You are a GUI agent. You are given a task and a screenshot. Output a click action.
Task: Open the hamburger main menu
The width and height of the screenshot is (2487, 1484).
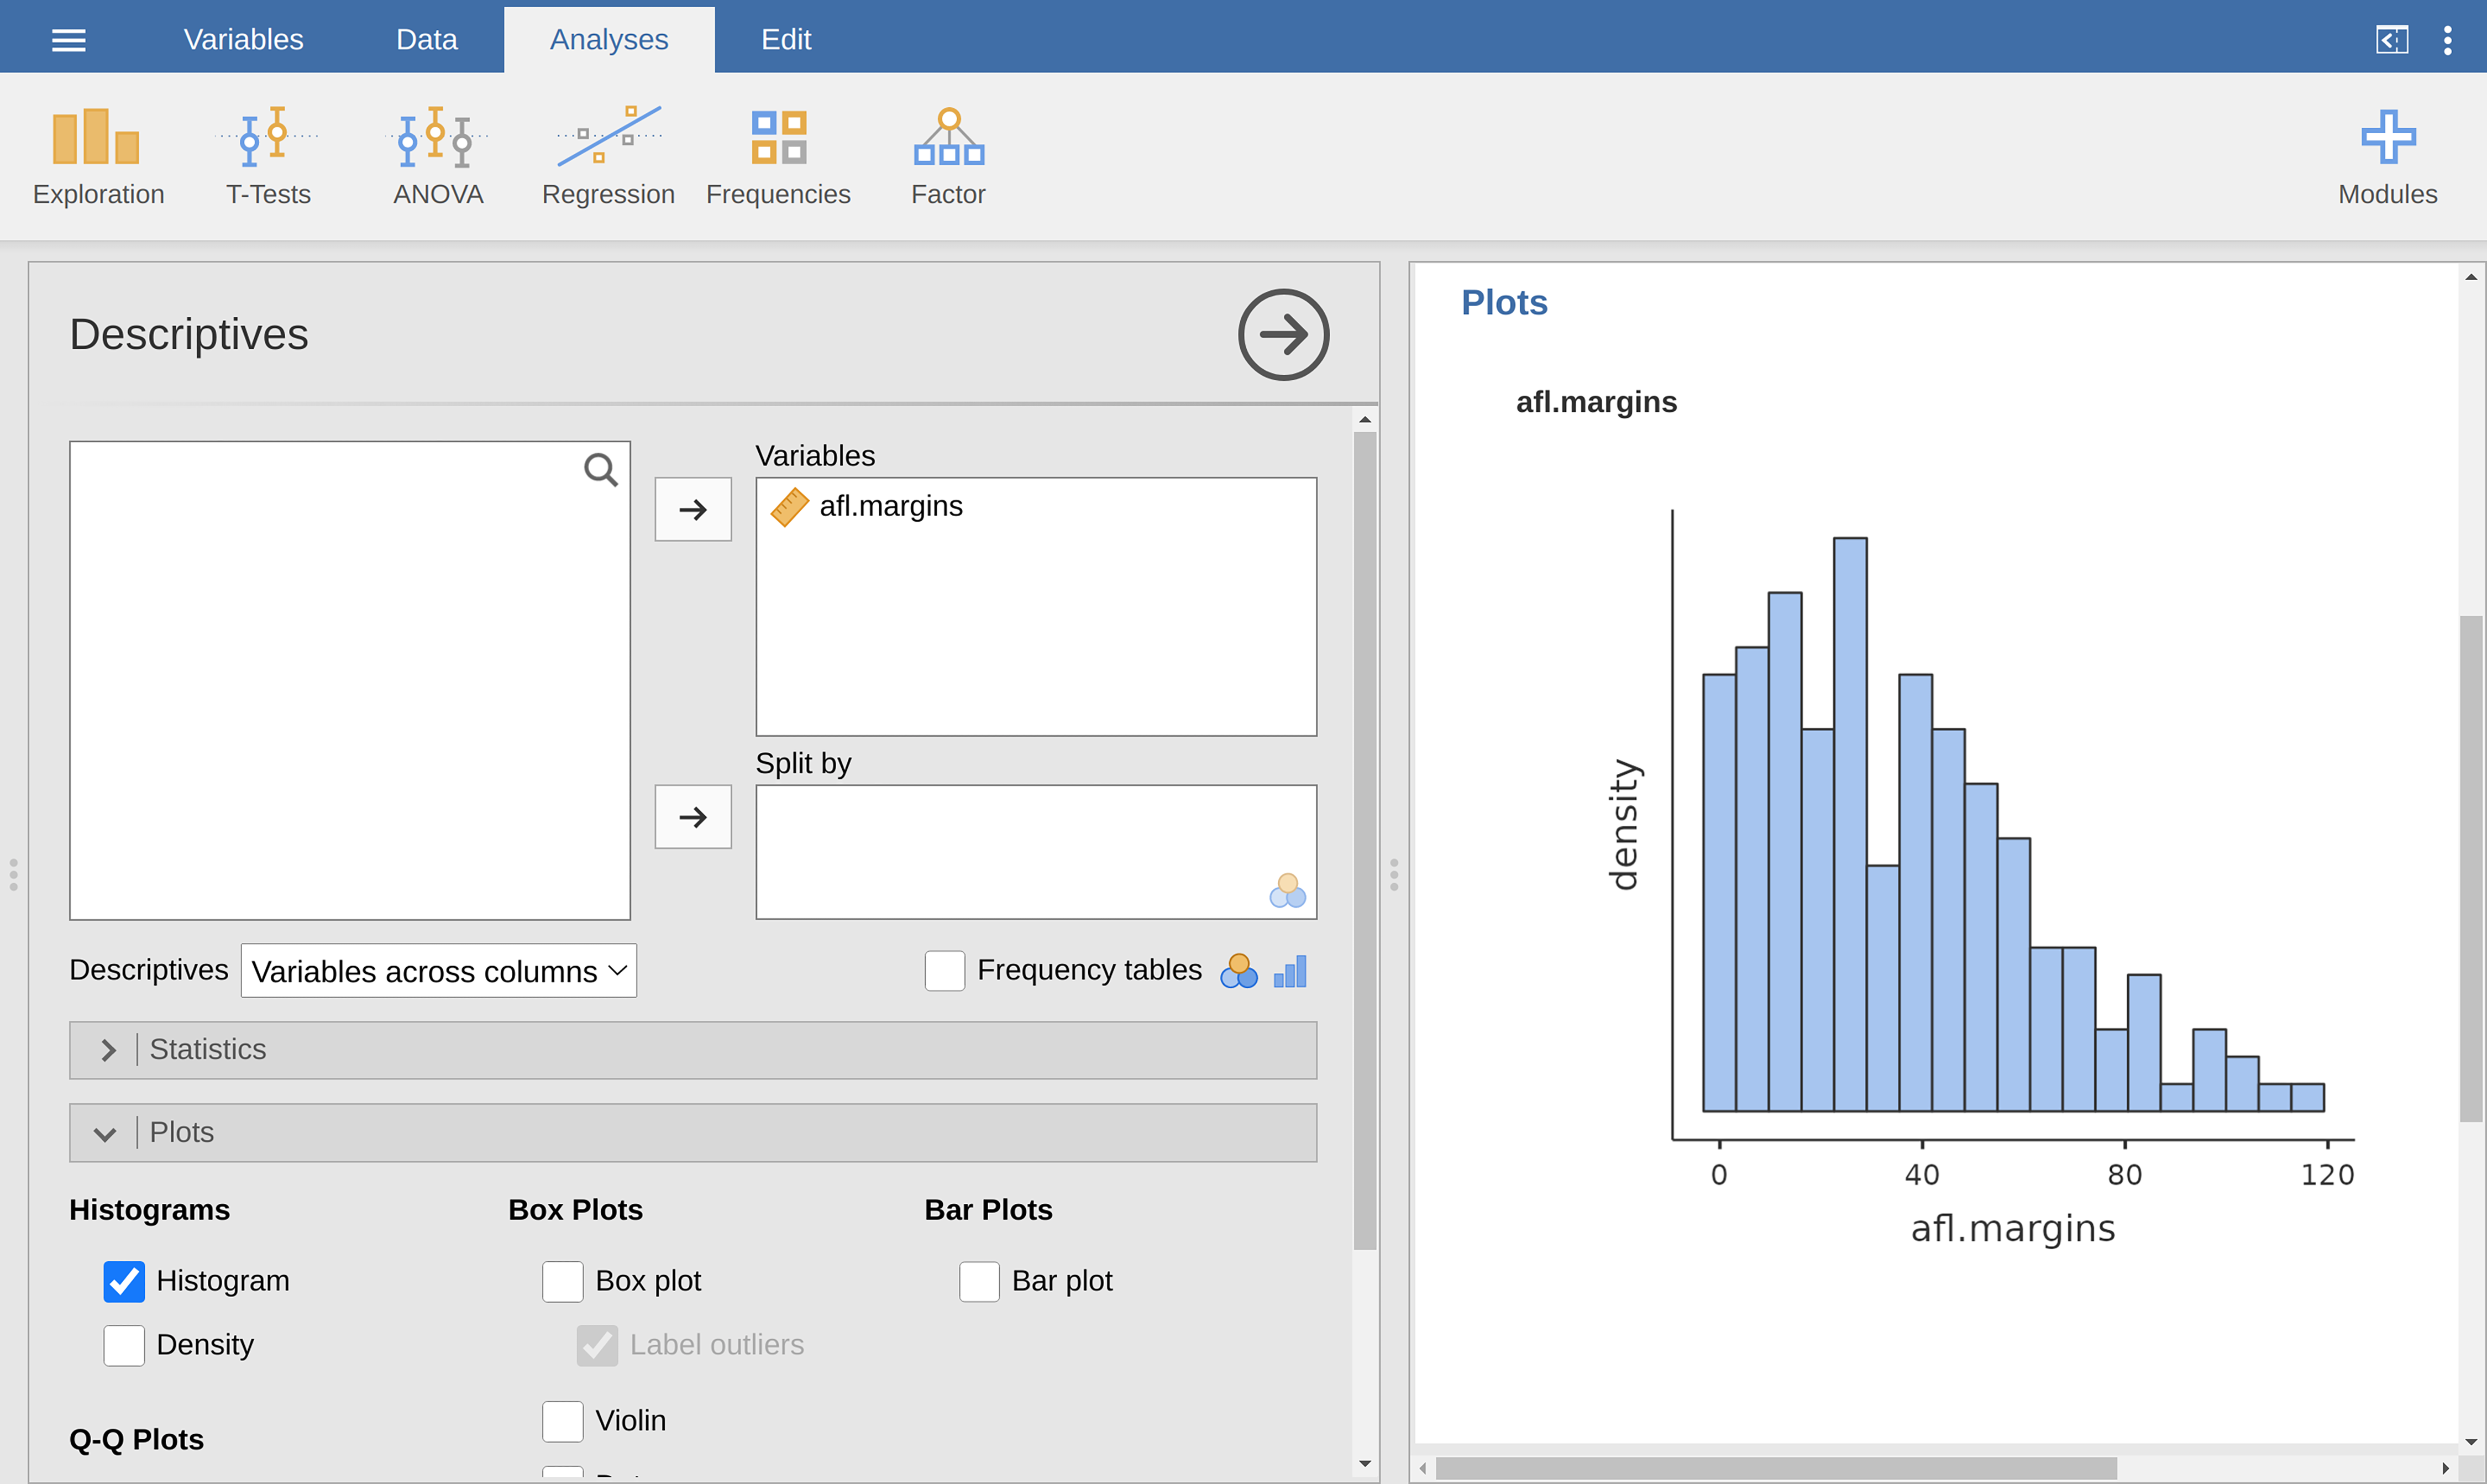coord(69,40)
